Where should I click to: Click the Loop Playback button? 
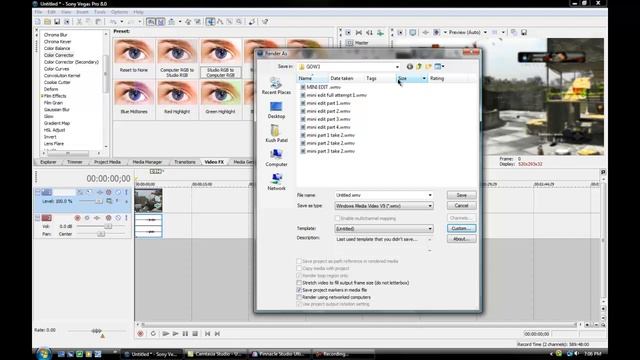pyautogui.click(x=153, y=333)
